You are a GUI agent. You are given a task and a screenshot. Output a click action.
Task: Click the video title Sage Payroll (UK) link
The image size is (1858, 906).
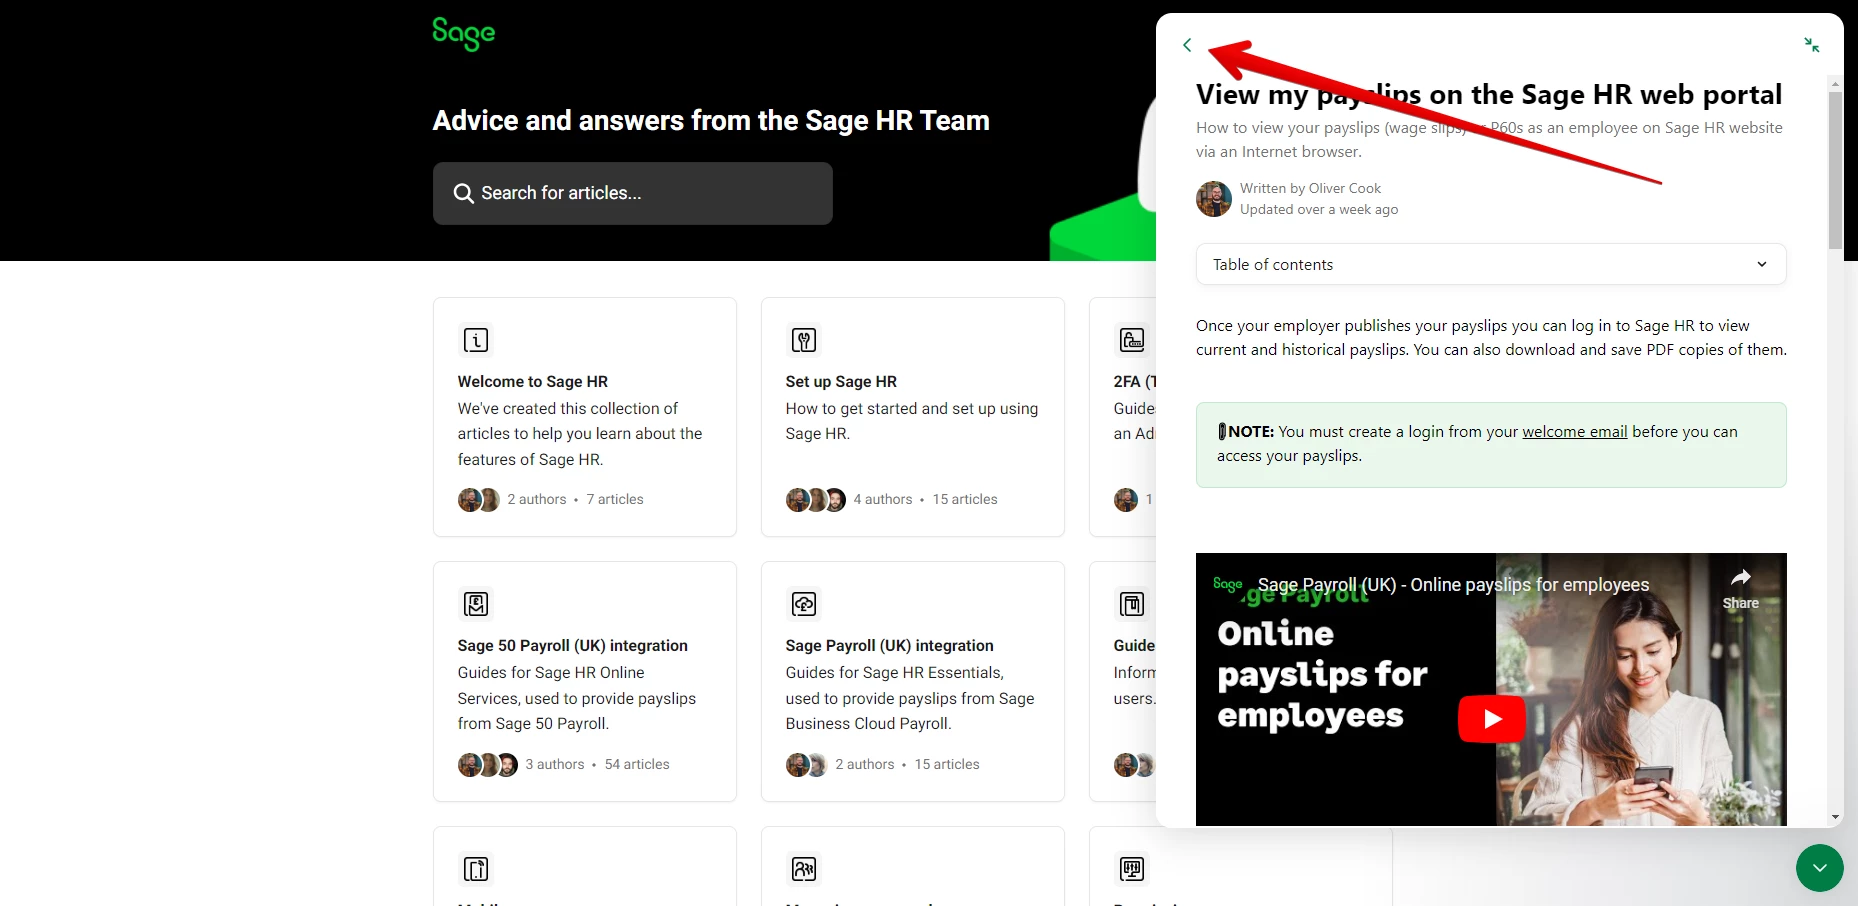(x=1453, y=585)
